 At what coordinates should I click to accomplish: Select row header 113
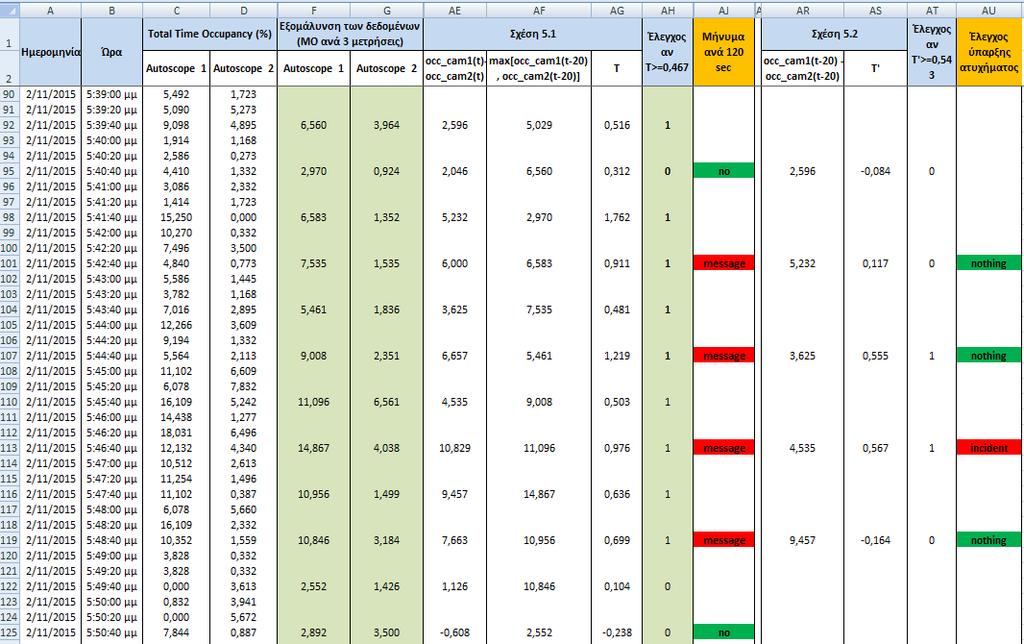tap(9, 448)
